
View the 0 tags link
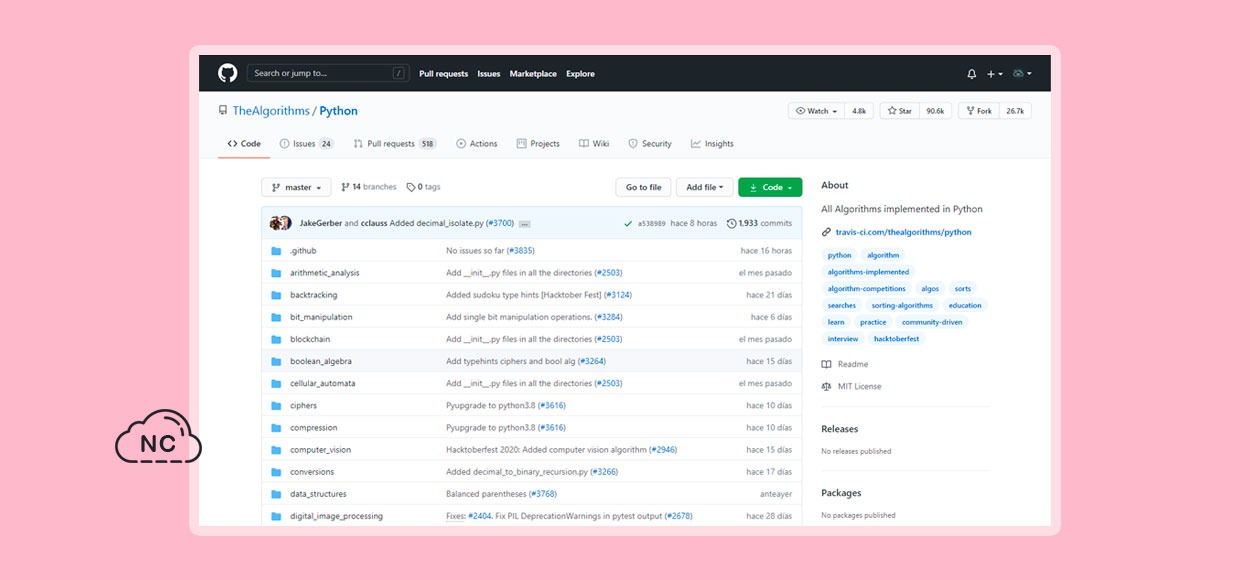click(424, 187)
